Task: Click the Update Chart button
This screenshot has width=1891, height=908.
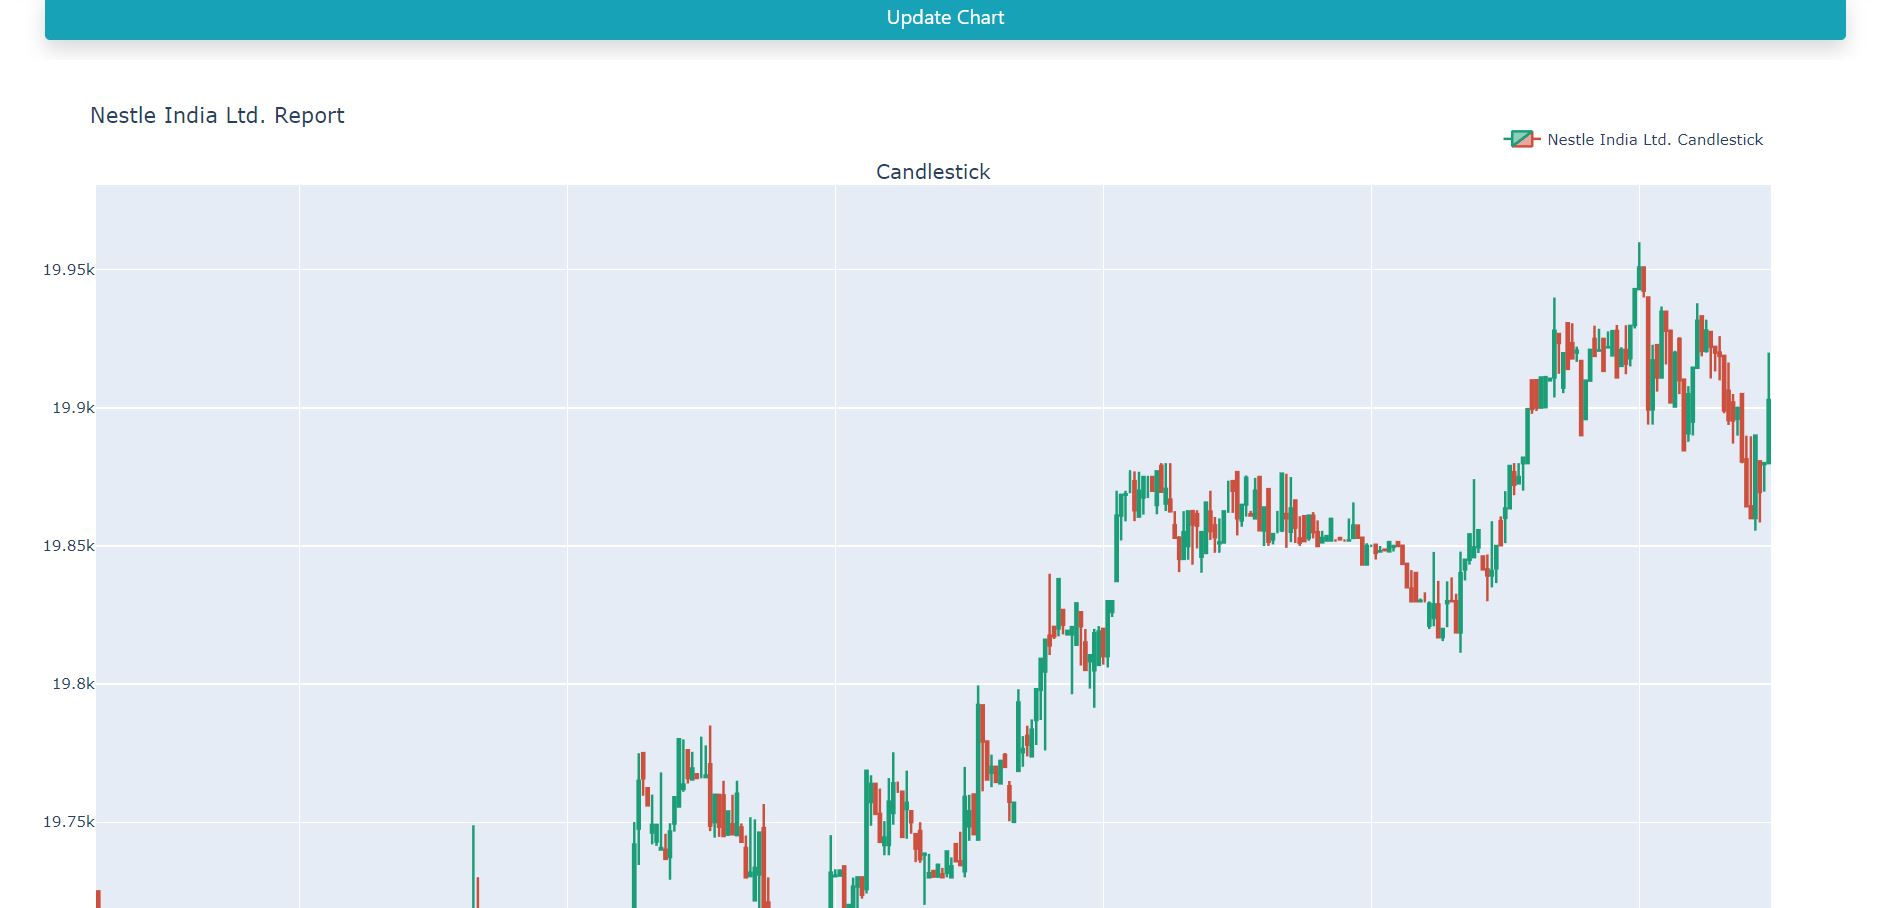Action: [x=945, y=18]
